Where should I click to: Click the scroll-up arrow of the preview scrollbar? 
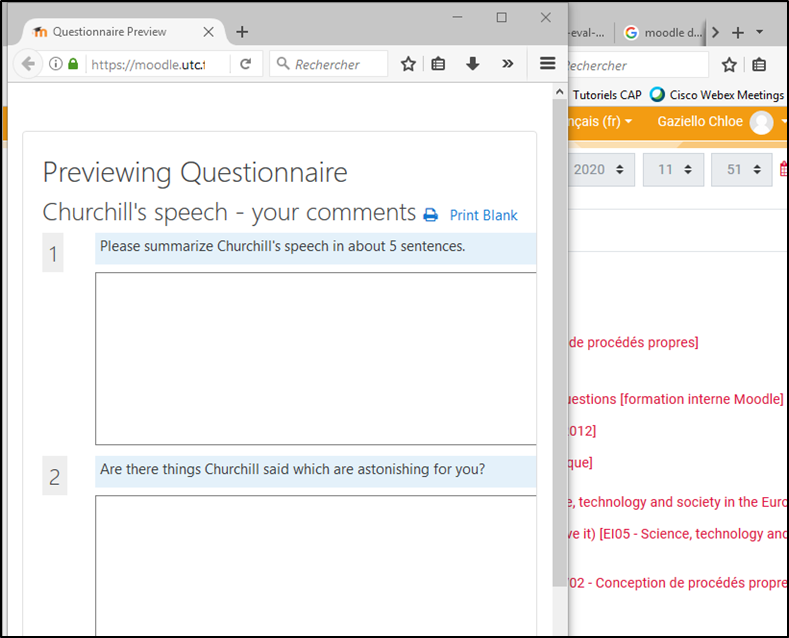(560, 92)
